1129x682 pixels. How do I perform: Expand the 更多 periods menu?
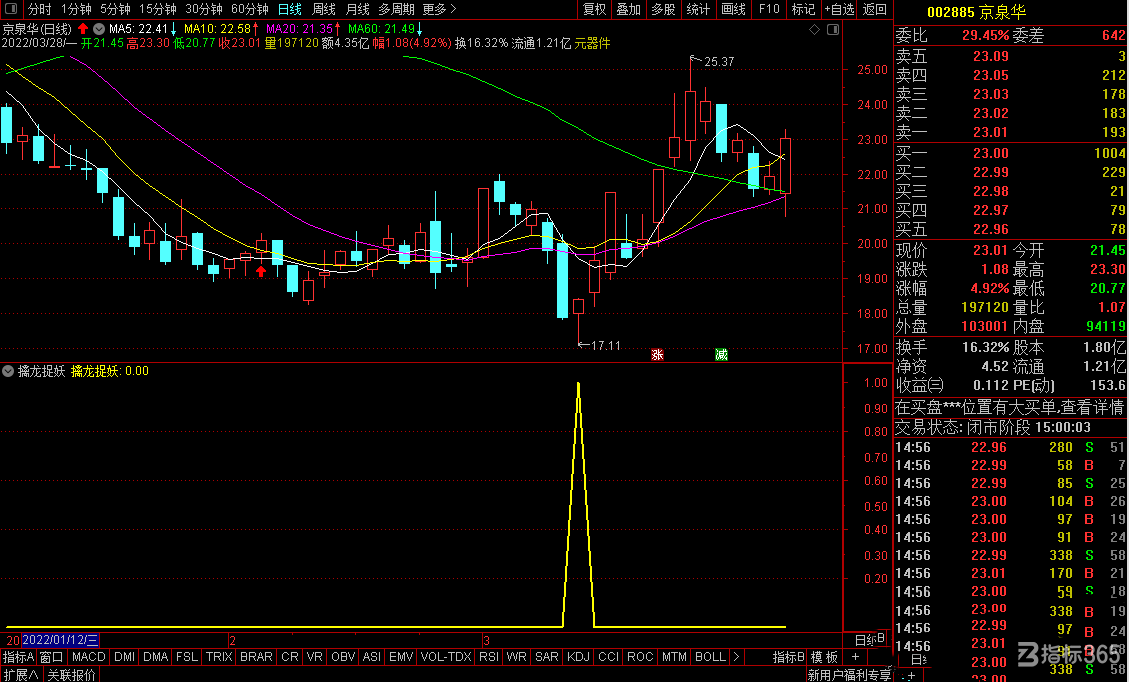pos(439,9)
